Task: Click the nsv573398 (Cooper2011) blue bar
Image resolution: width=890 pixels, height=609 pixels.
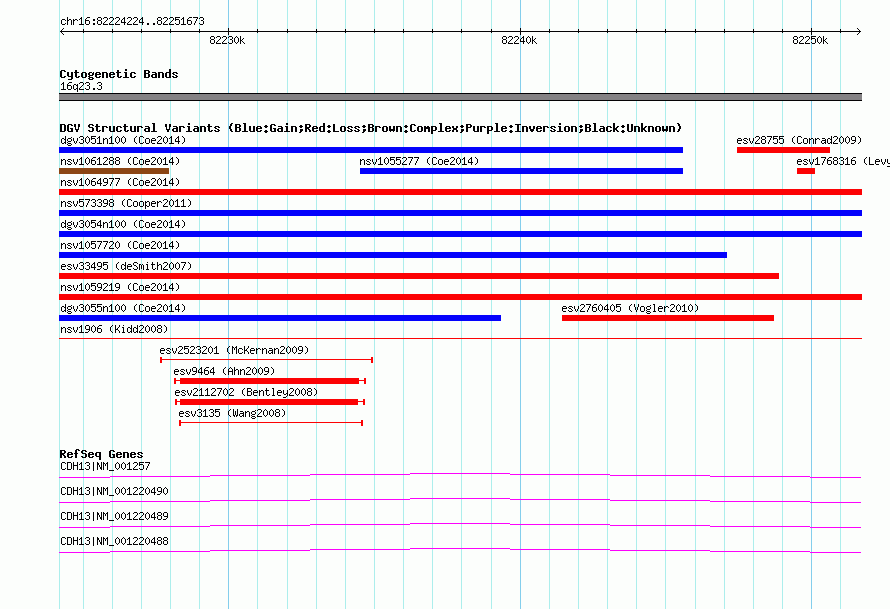Action: tap(460, 213)
